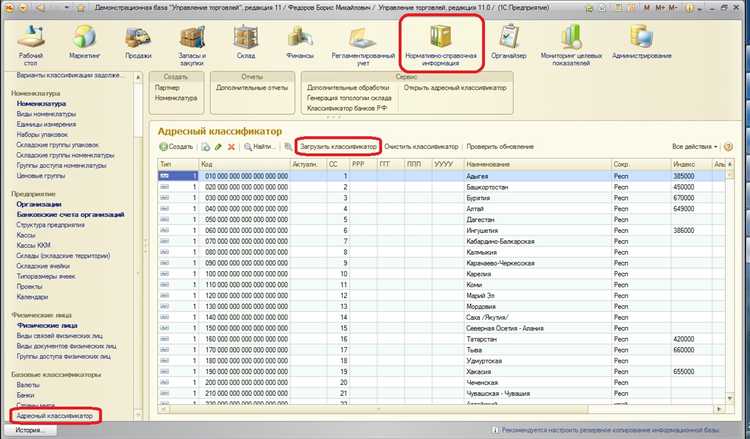Open Физические лица bold link
The height and width of the screenshot is (439, 750).
47,325
